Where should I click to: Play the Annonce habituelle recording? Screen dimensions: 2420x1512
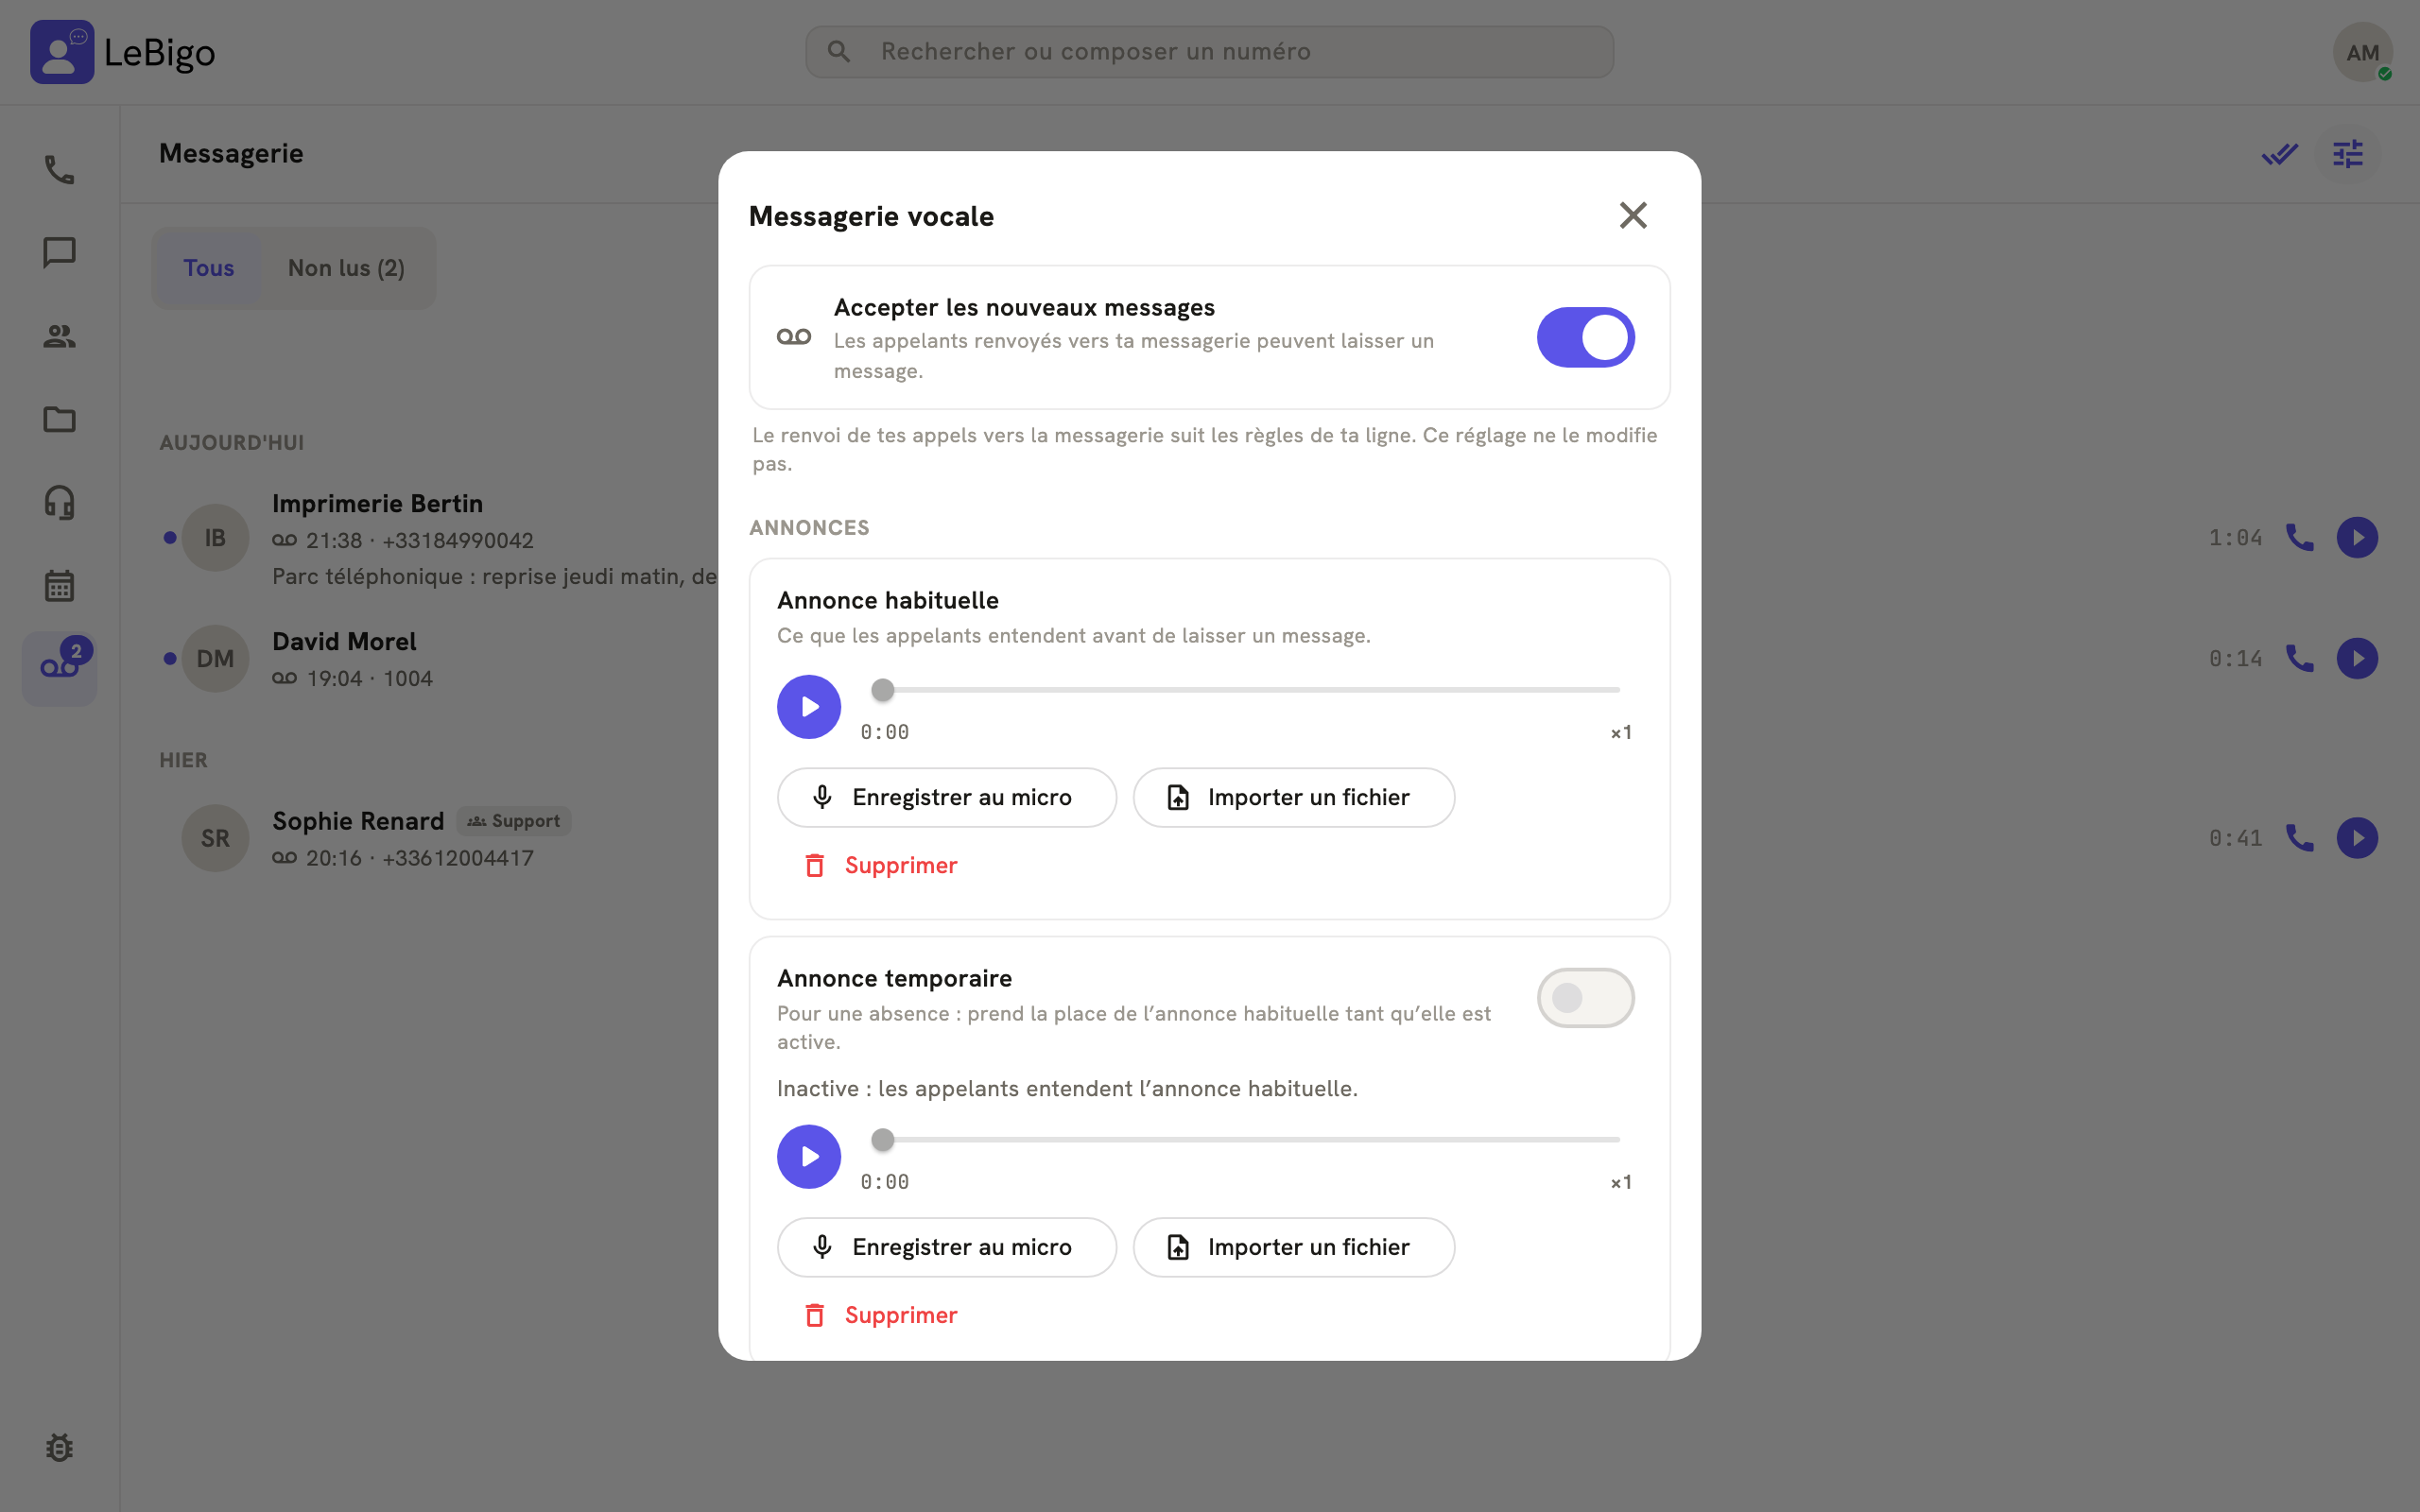pos(809,707)
